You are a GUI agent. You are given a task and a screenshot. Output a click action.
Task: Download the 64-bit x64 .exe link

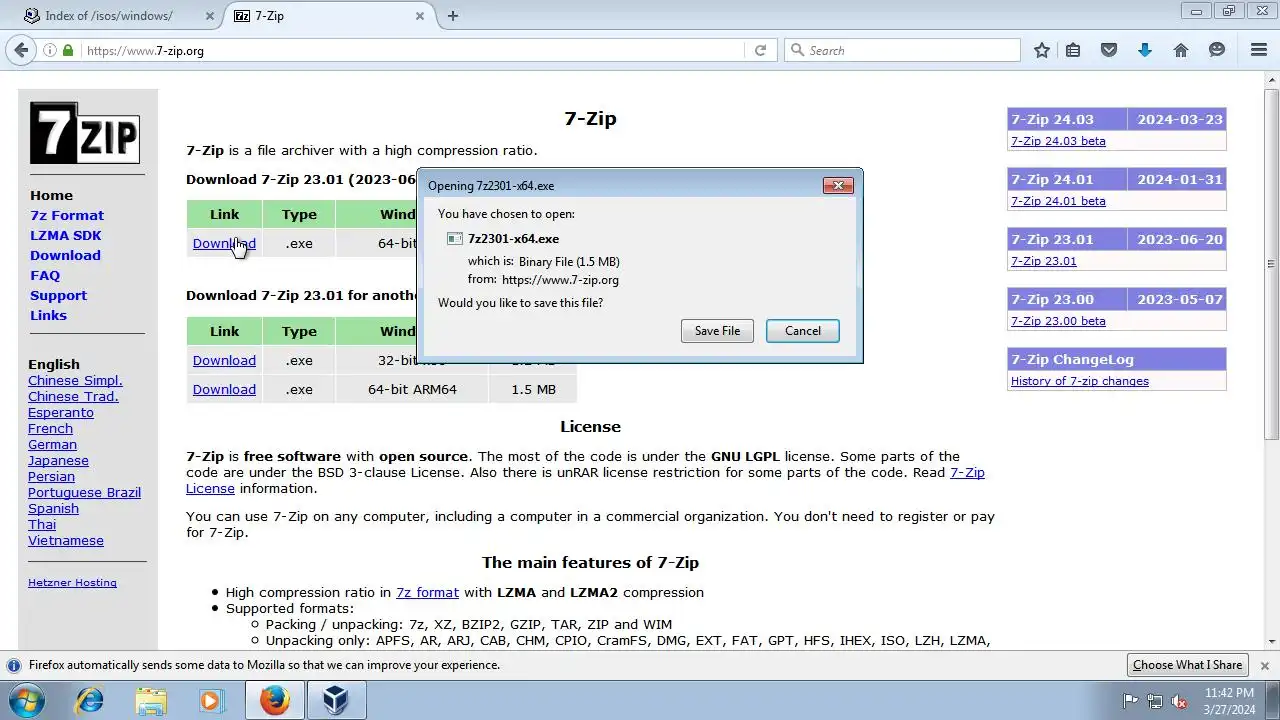224,243
